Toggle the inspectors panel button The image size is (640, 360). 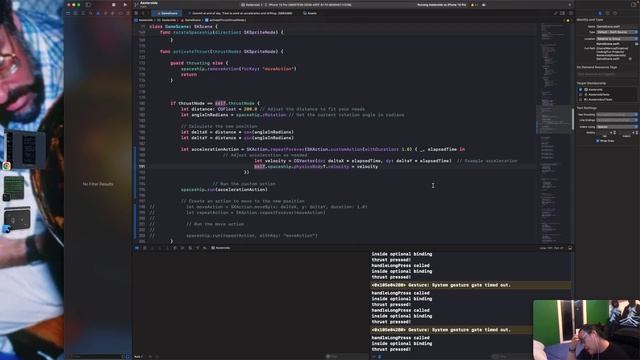pyautogui.click(x=633, y=5)
